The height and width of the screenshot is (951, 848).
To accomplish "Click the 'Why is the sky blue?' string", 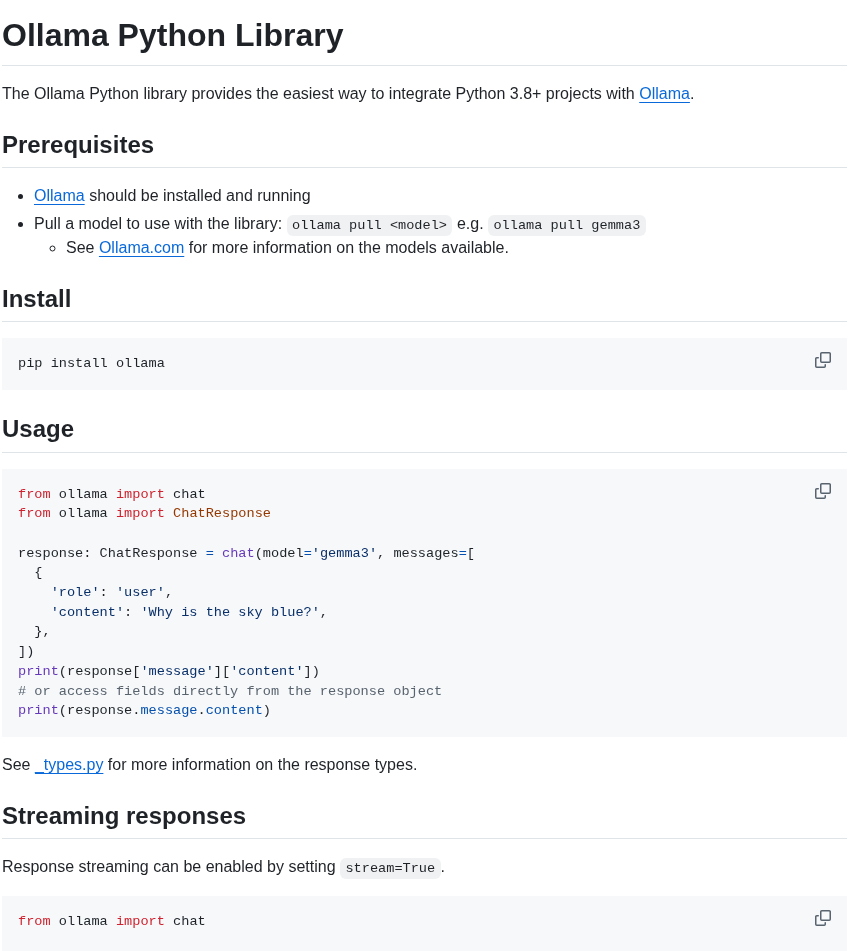I will tap(230, 612).
